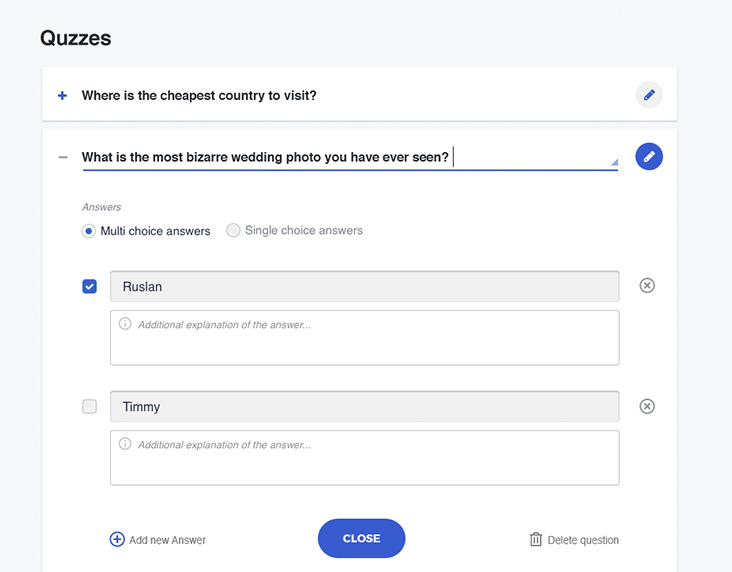732x572 pixels.
Task: Click the info icon in Ruslan's explanation box
Action: coord(125,324)
